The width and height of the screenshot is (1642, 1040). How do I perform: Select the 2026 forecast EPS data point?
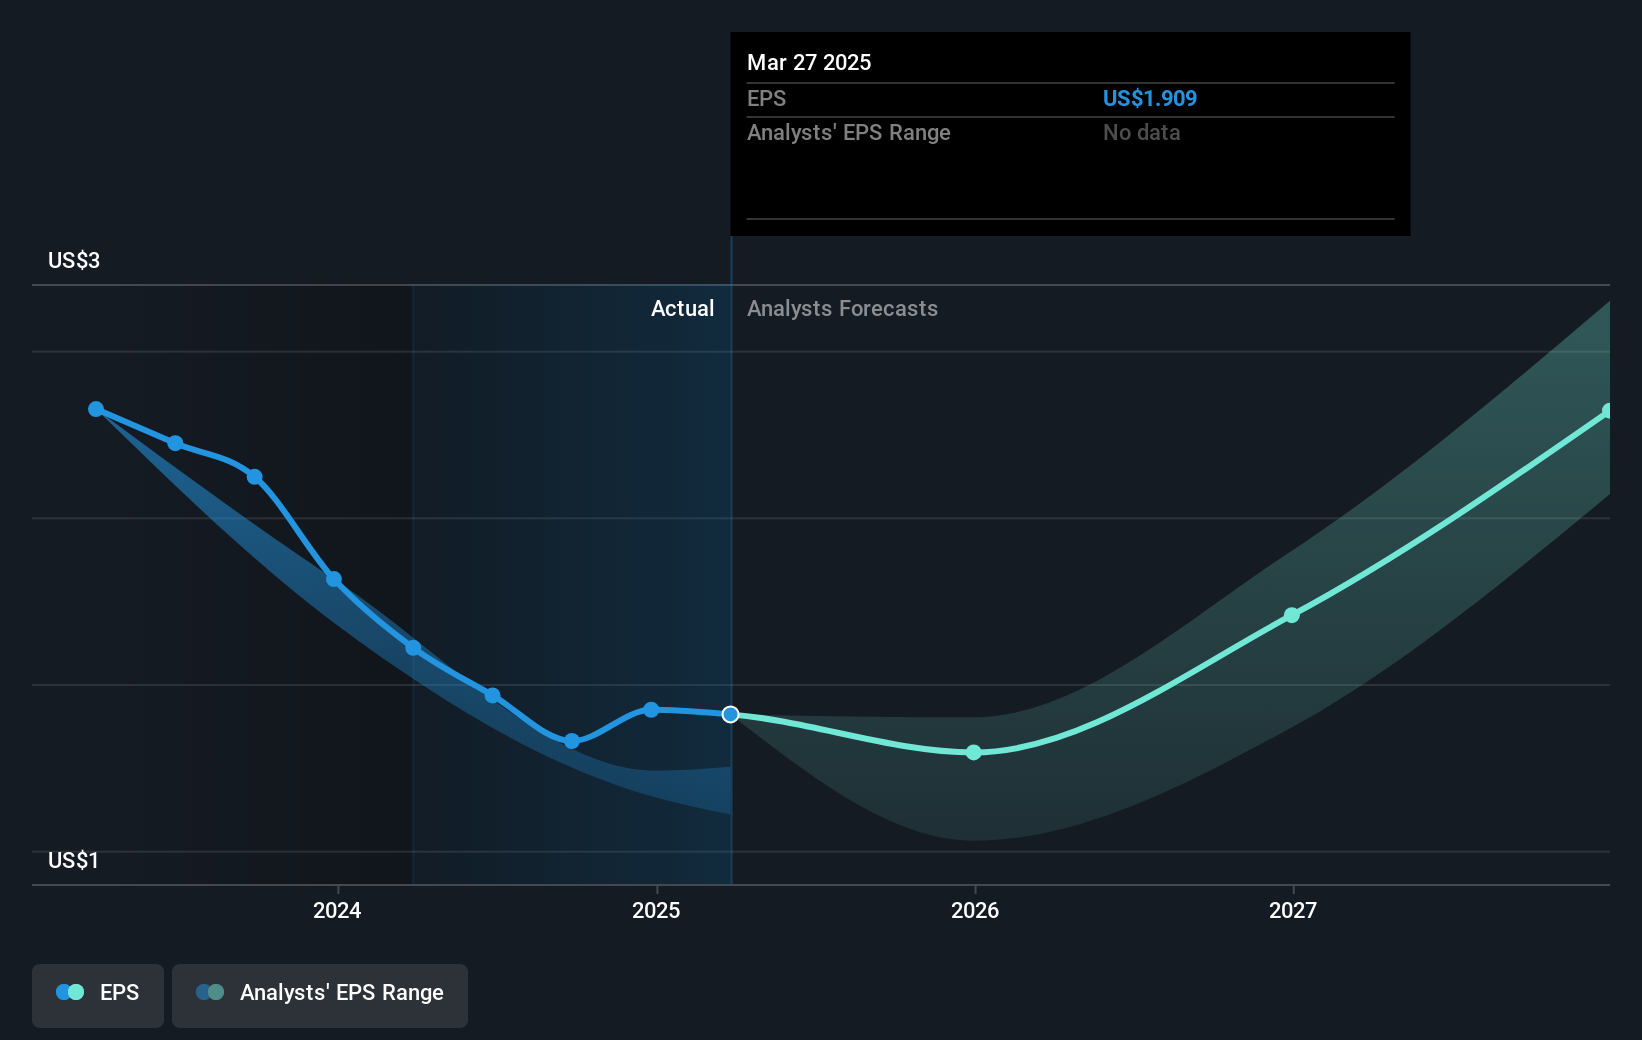974,752
